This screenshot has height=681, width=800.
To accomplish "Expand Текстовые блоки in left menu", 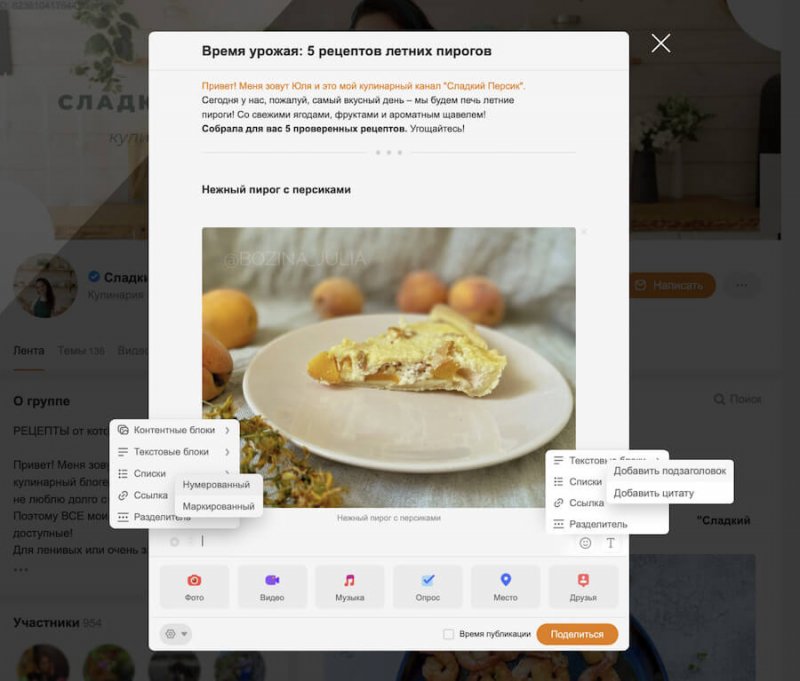I will 174,452.
